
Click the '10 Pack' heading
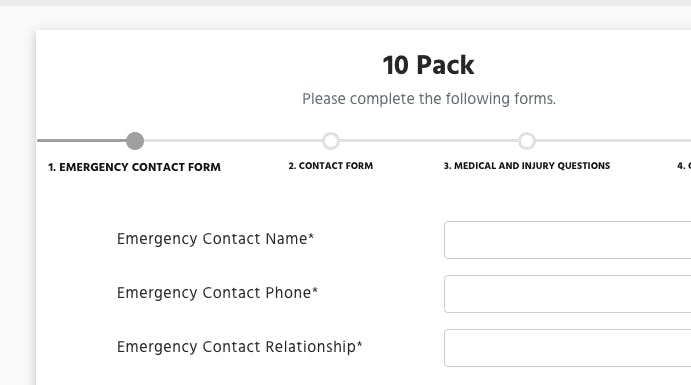pyautogui.click(x=428, y=65)
